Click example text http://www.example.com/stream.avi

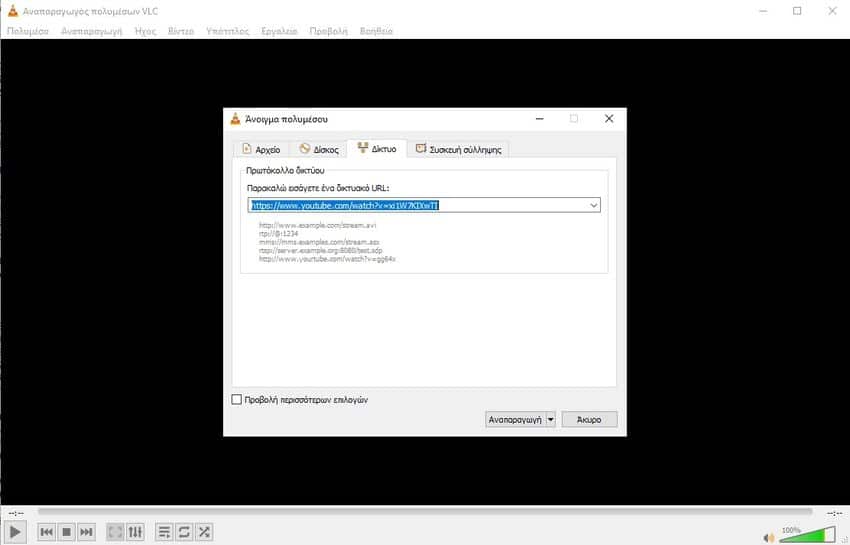(x=317, y=225)
